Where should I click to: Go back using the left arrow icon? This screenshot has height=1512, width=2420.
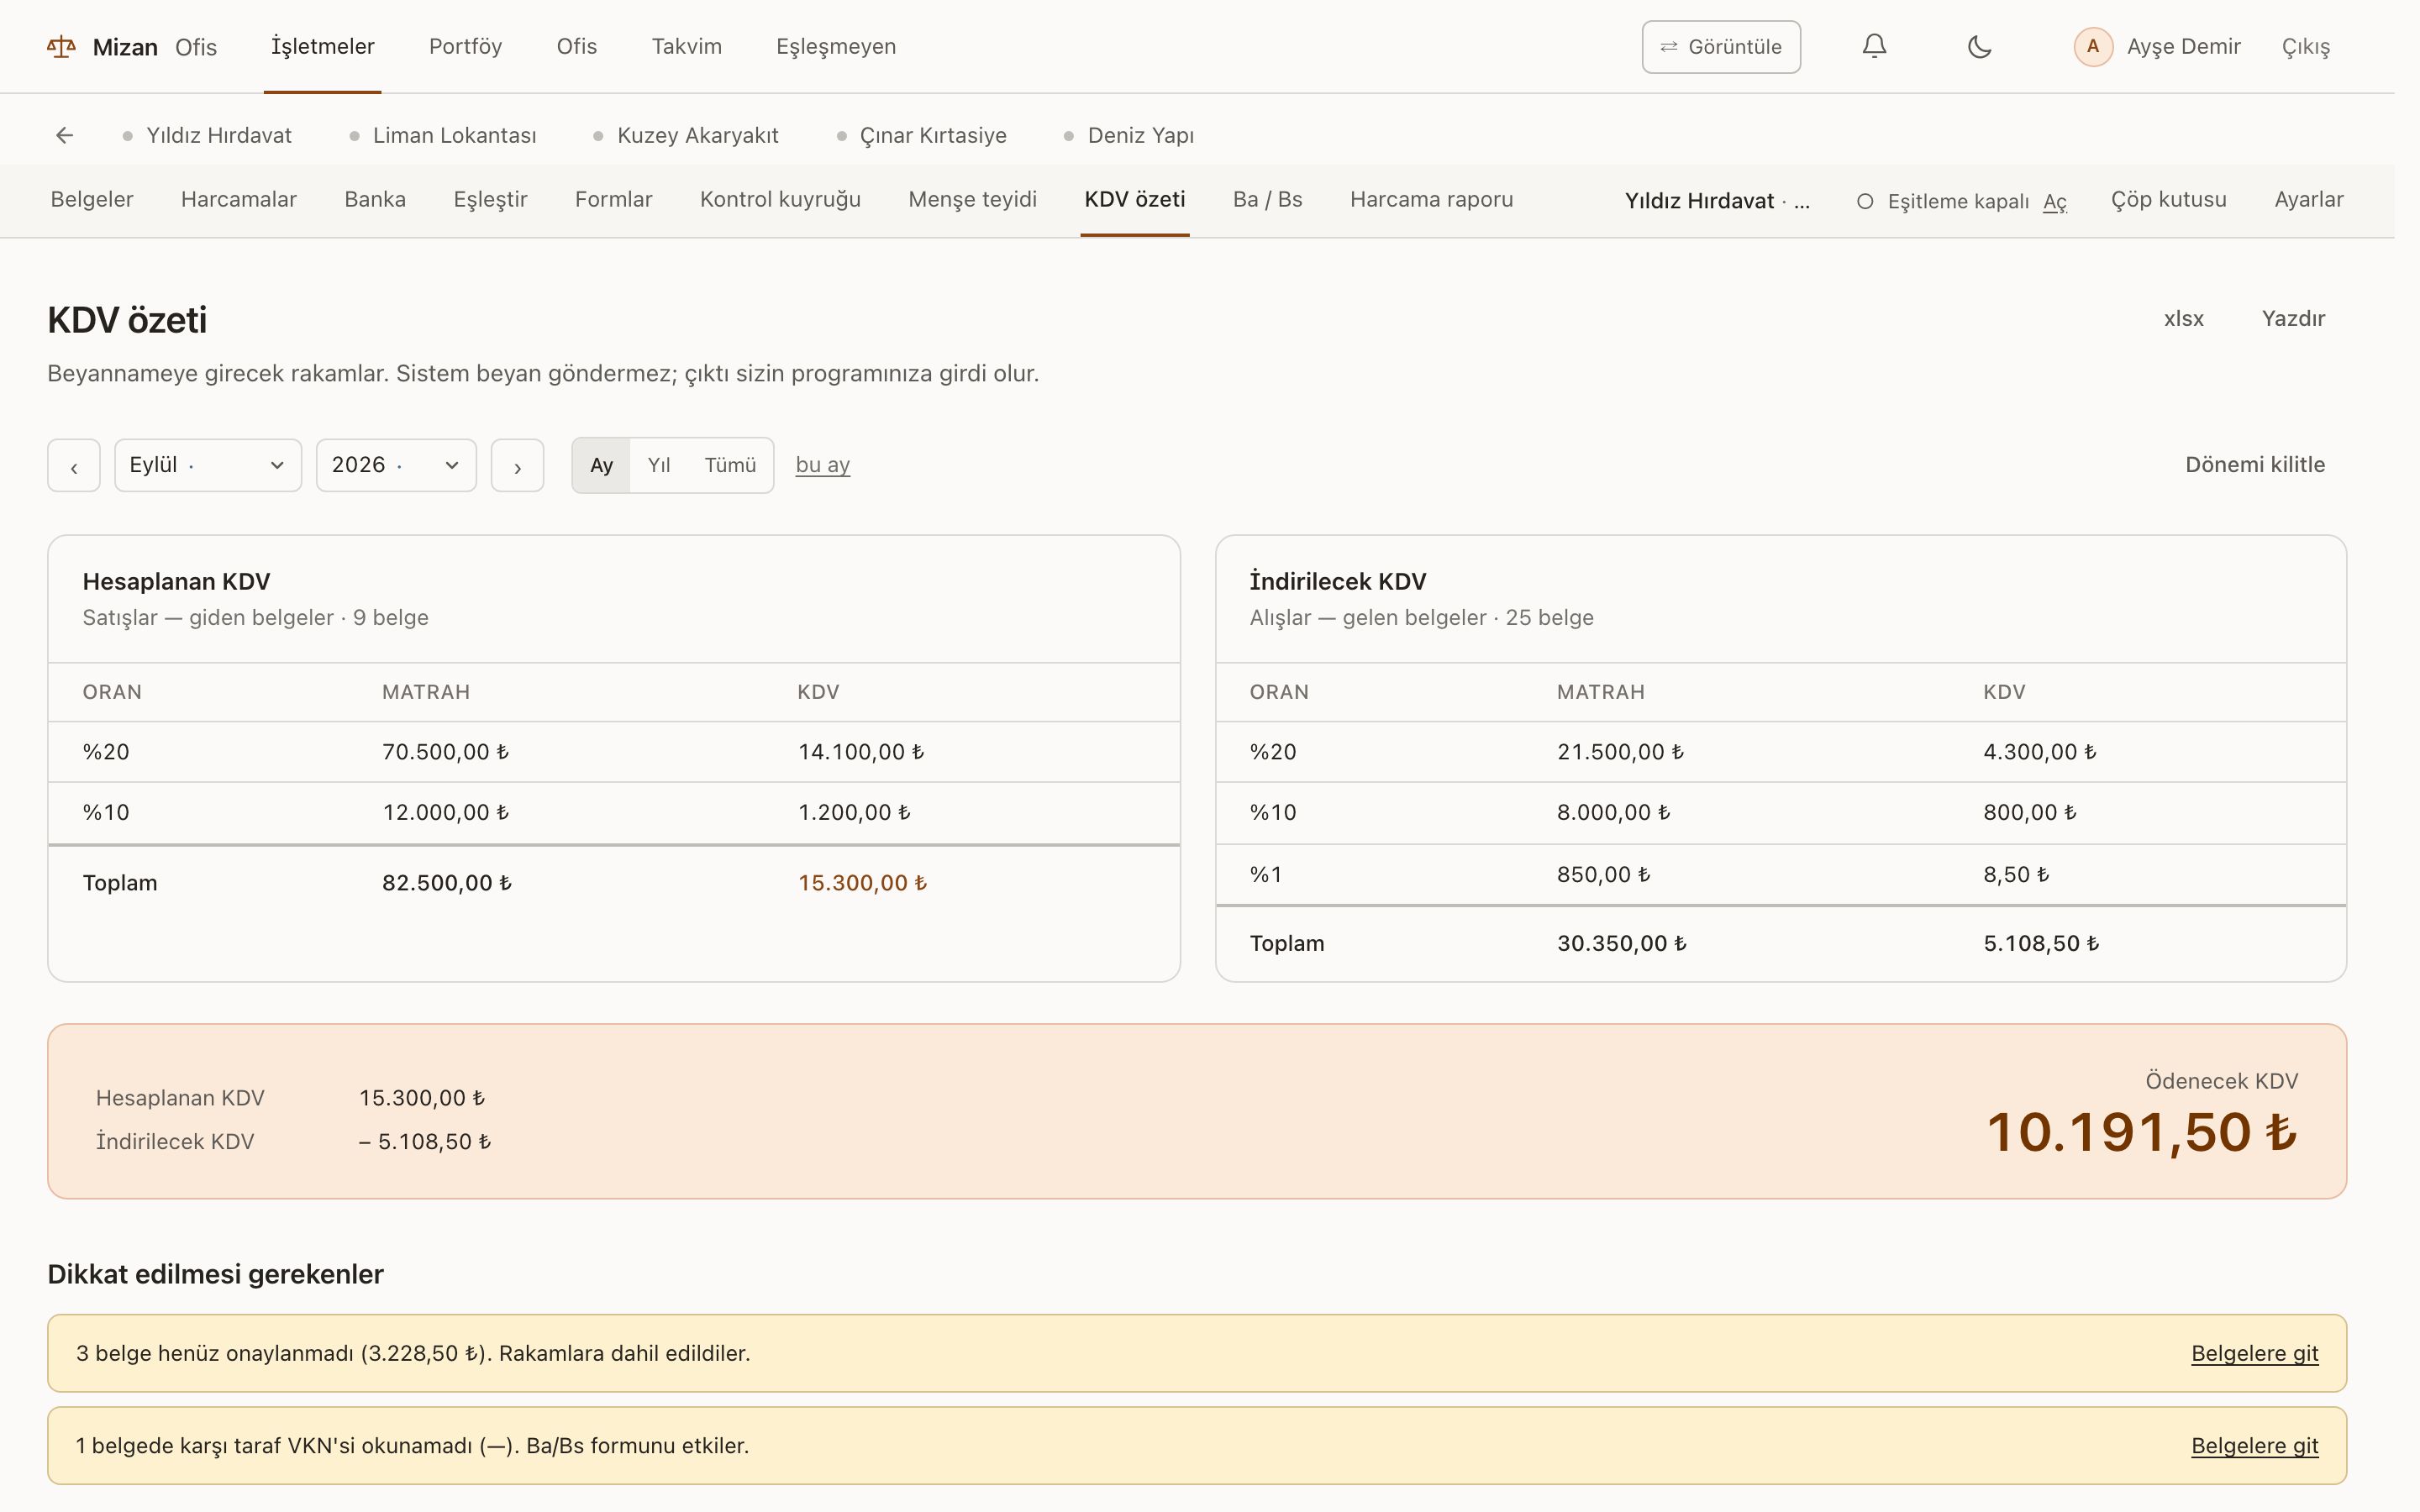tap(65, 135)
